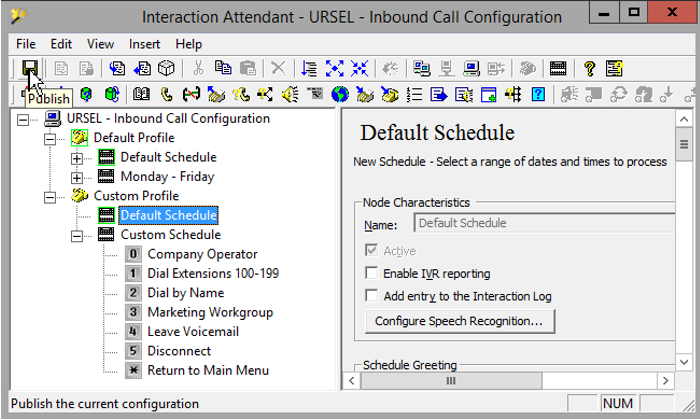
Task: Check Add entry to the Interaction Log
Action: [x=372, y=296]
